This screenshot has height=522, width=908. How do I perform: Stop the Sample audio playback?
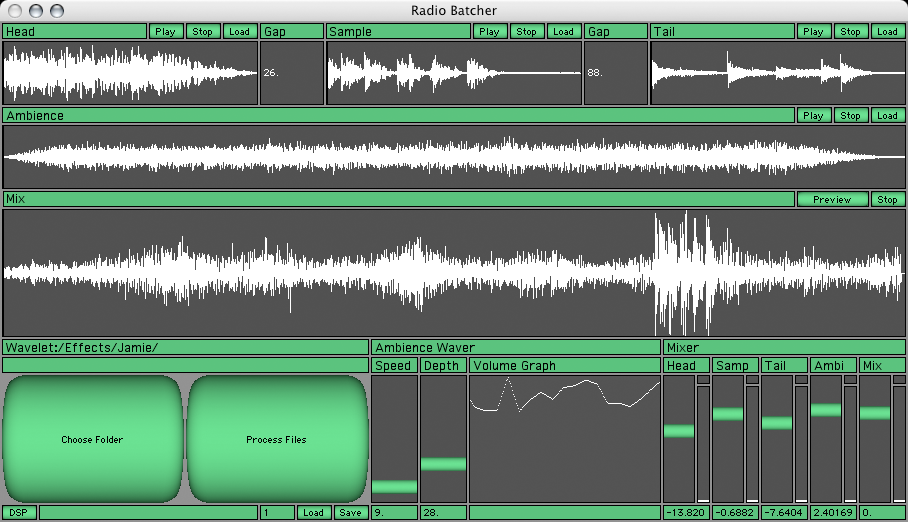pos(526,31)
